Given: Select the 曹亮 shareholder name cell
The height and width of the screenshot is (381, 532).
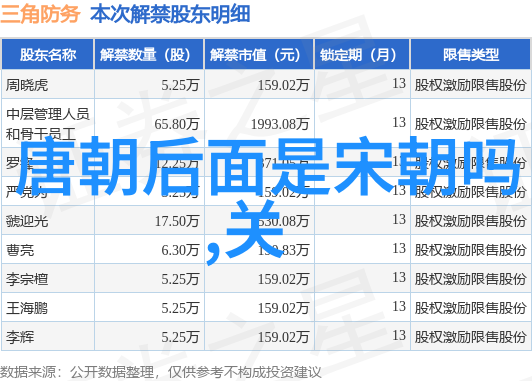Looking at the screenshot, I should [x=20, y=250].
